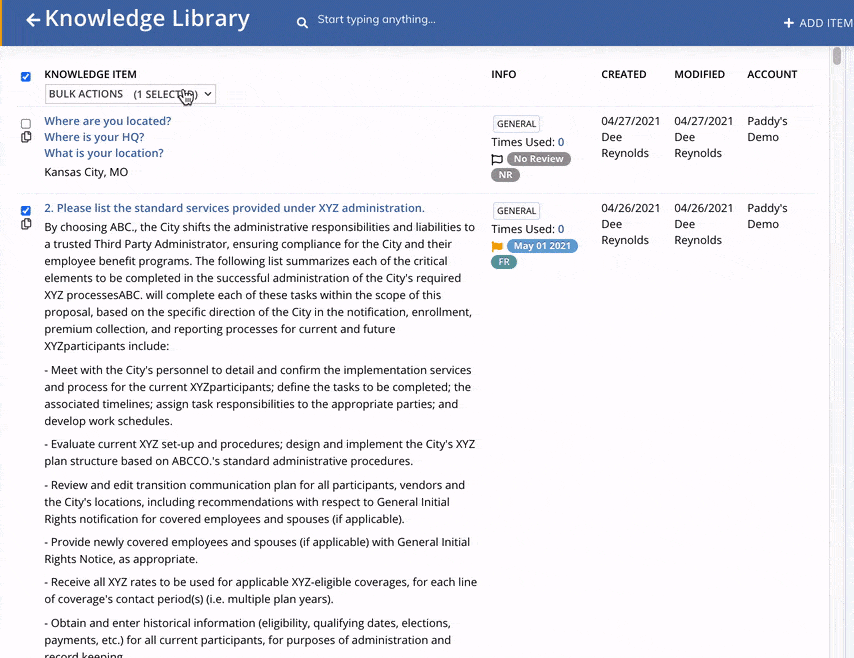Image resolution: width=854 pixels, height=658 pixels.
Task: Click the 'Start typing anything...' search field
Action: tap(376, 20)
